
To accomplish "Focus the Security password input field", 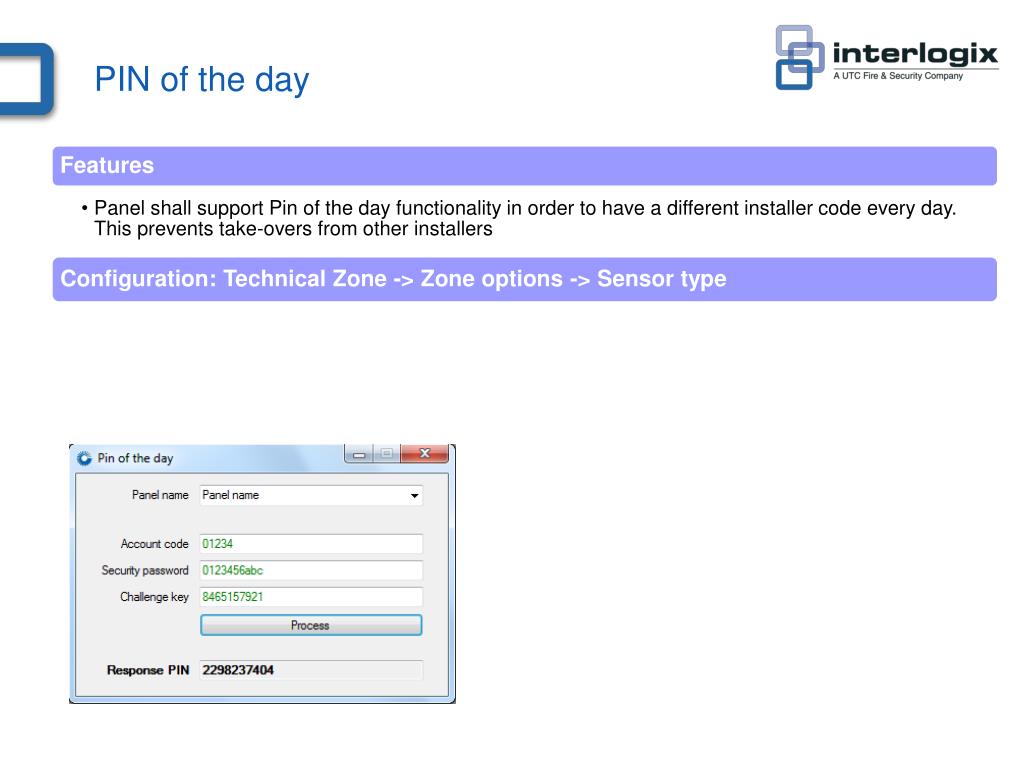I will (311, 570).
